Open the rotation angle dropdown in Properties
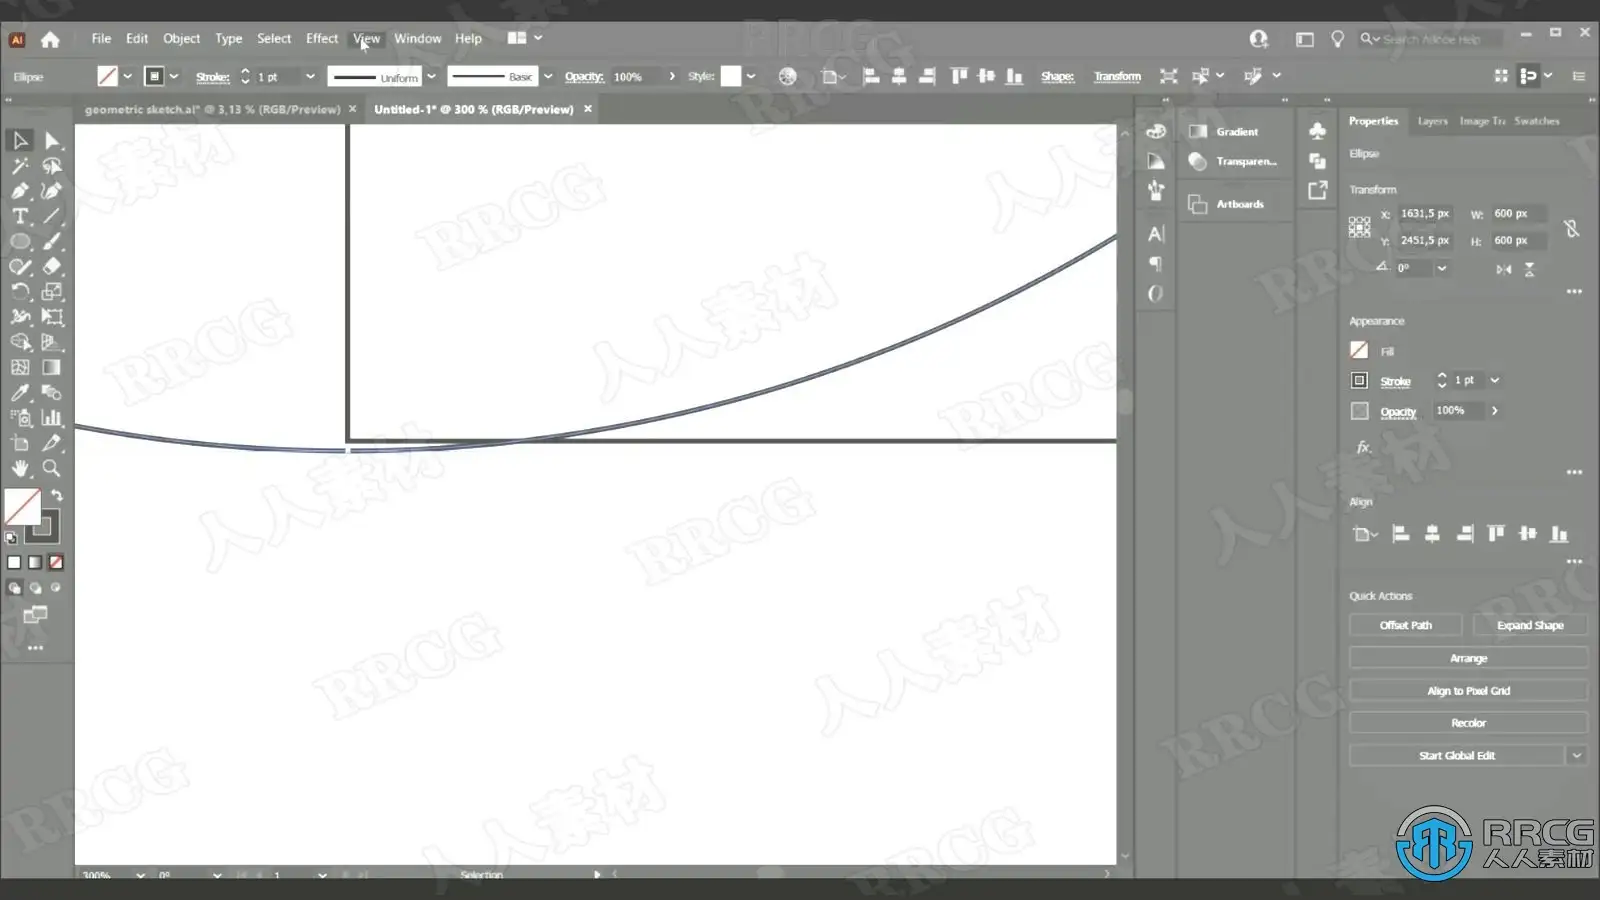 click(1441, 268)
